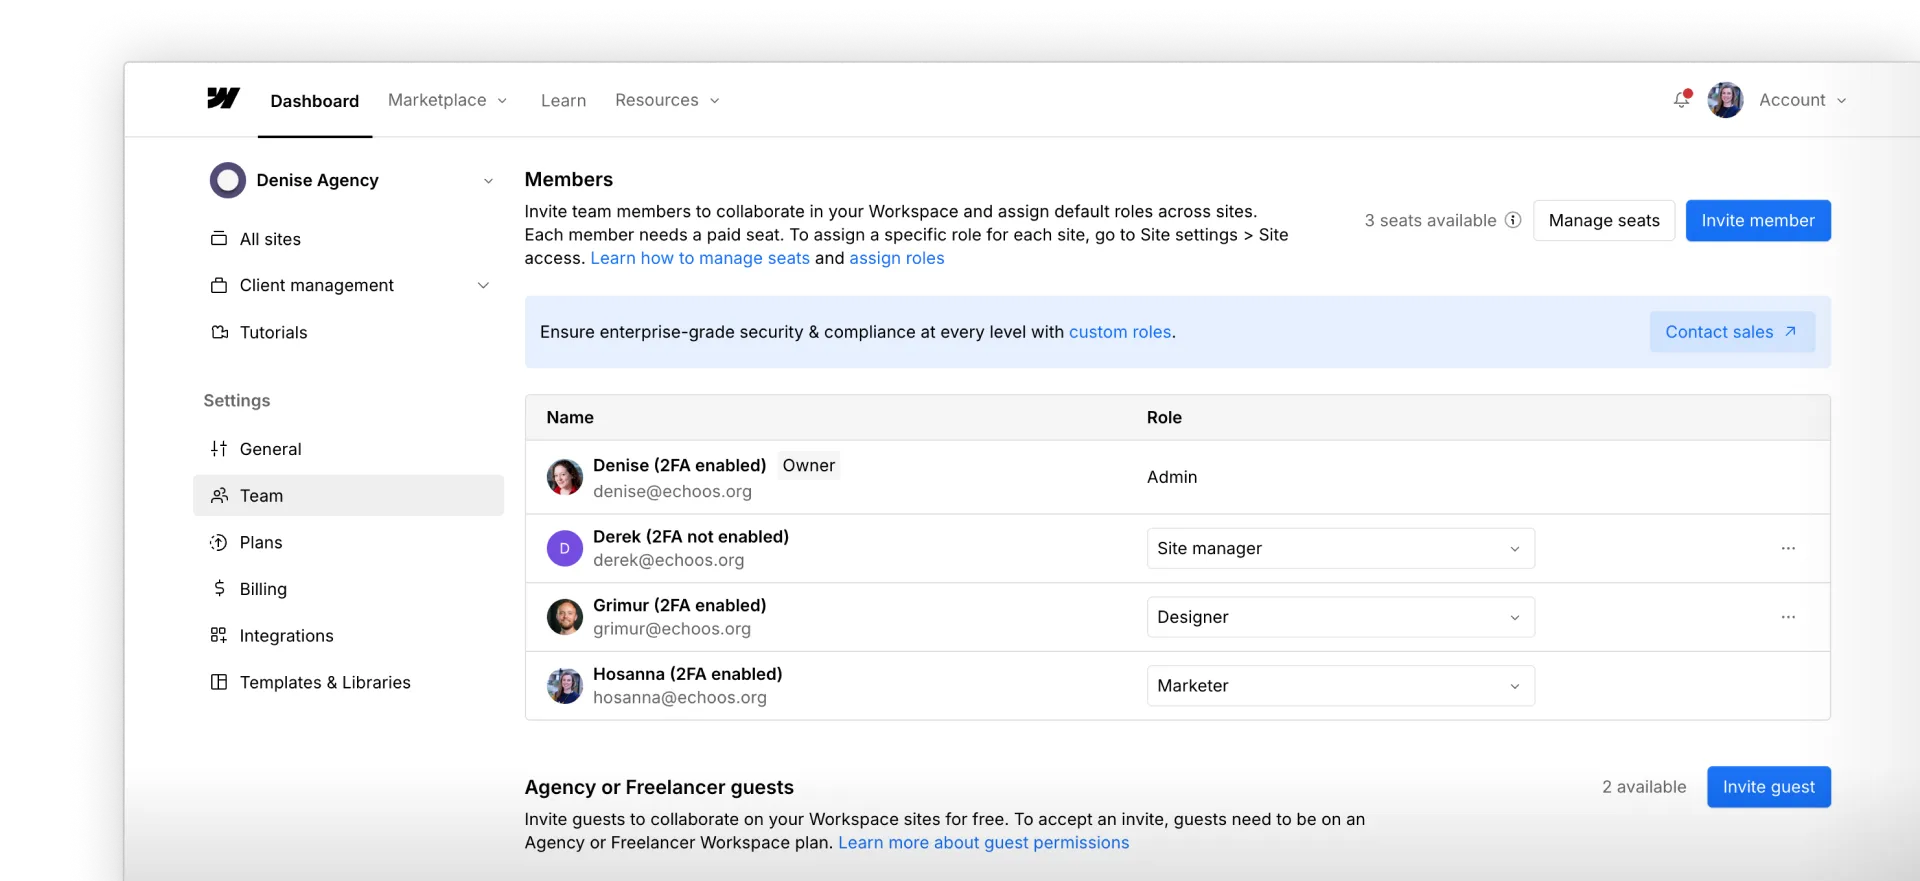Click Denise's member avatar photo

[565, 477]
